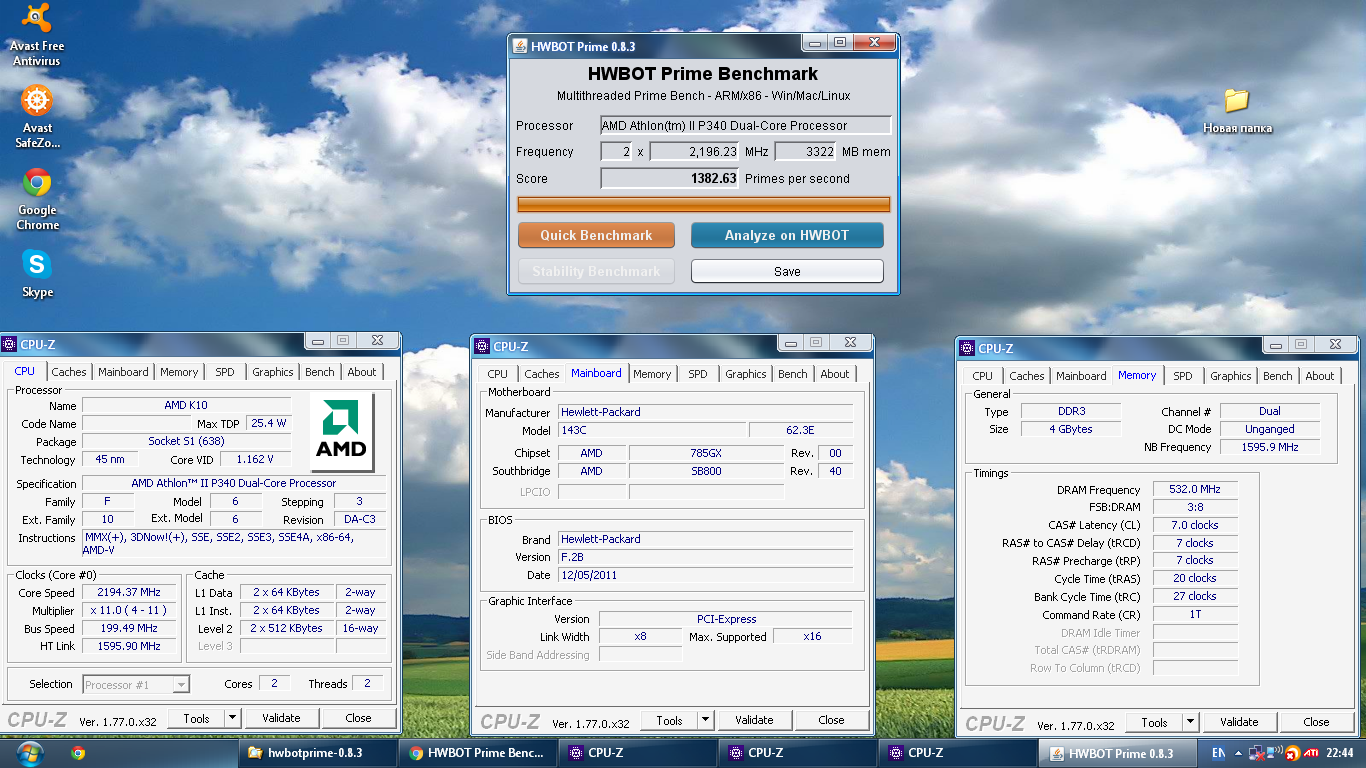The image size is (1366, 768).
Task: Click the Multiplier value x 11.0 ( 4 - 11 )
Action: 129,611
